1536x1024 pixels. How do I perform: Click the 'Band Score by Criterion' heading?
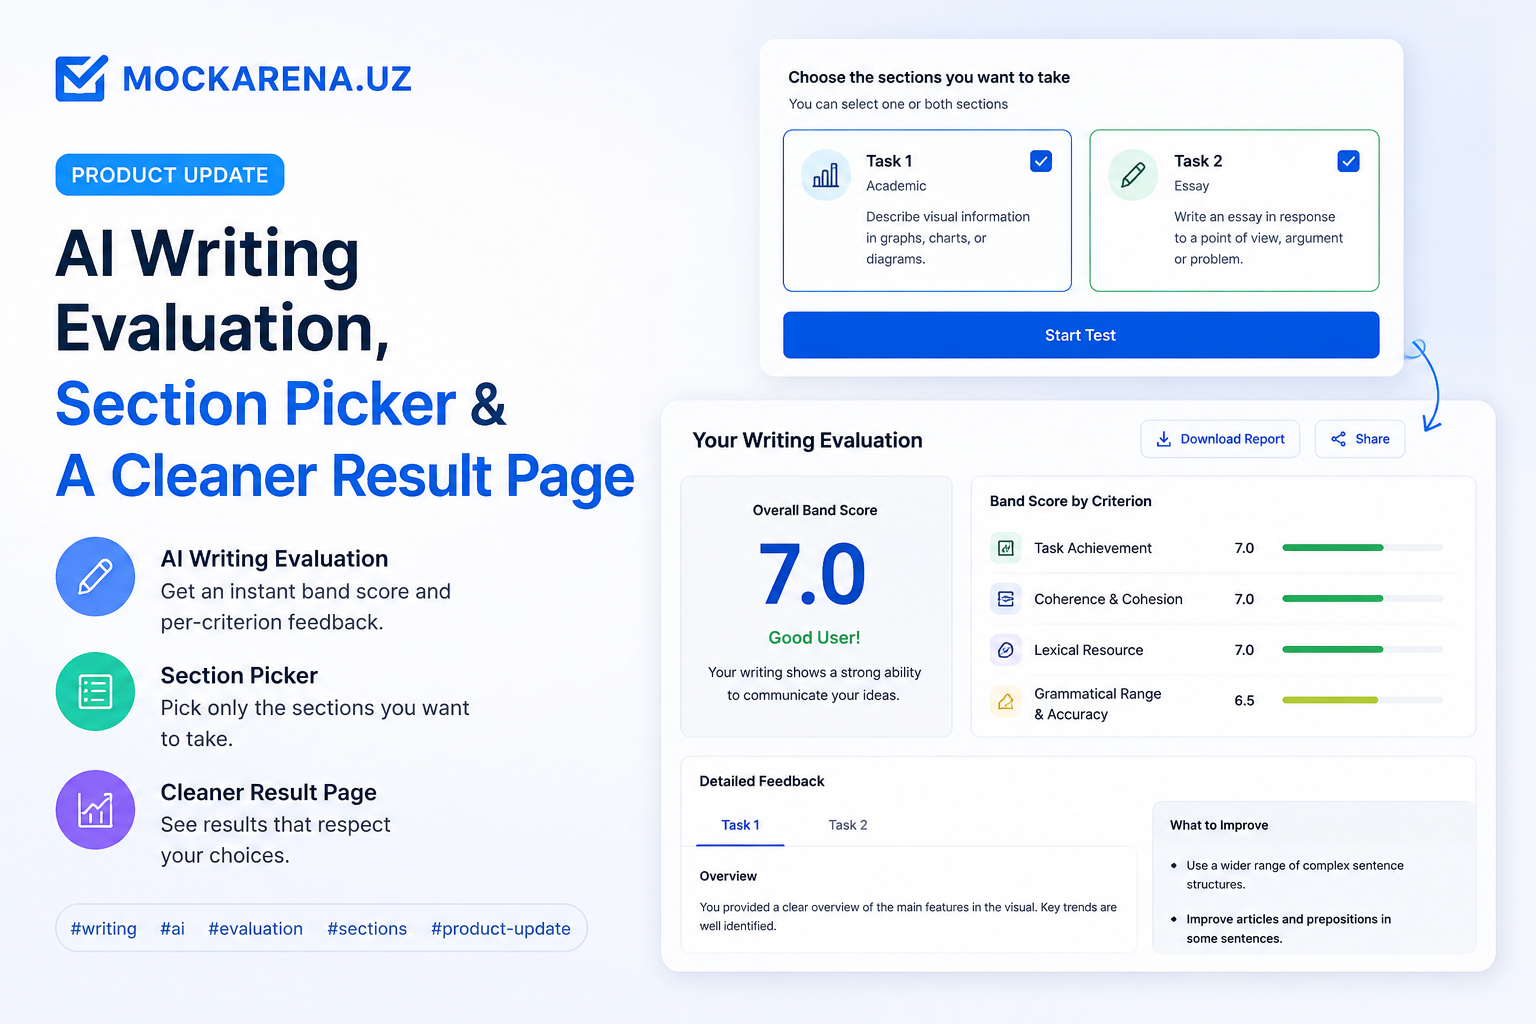click(x=1071, y=501)
